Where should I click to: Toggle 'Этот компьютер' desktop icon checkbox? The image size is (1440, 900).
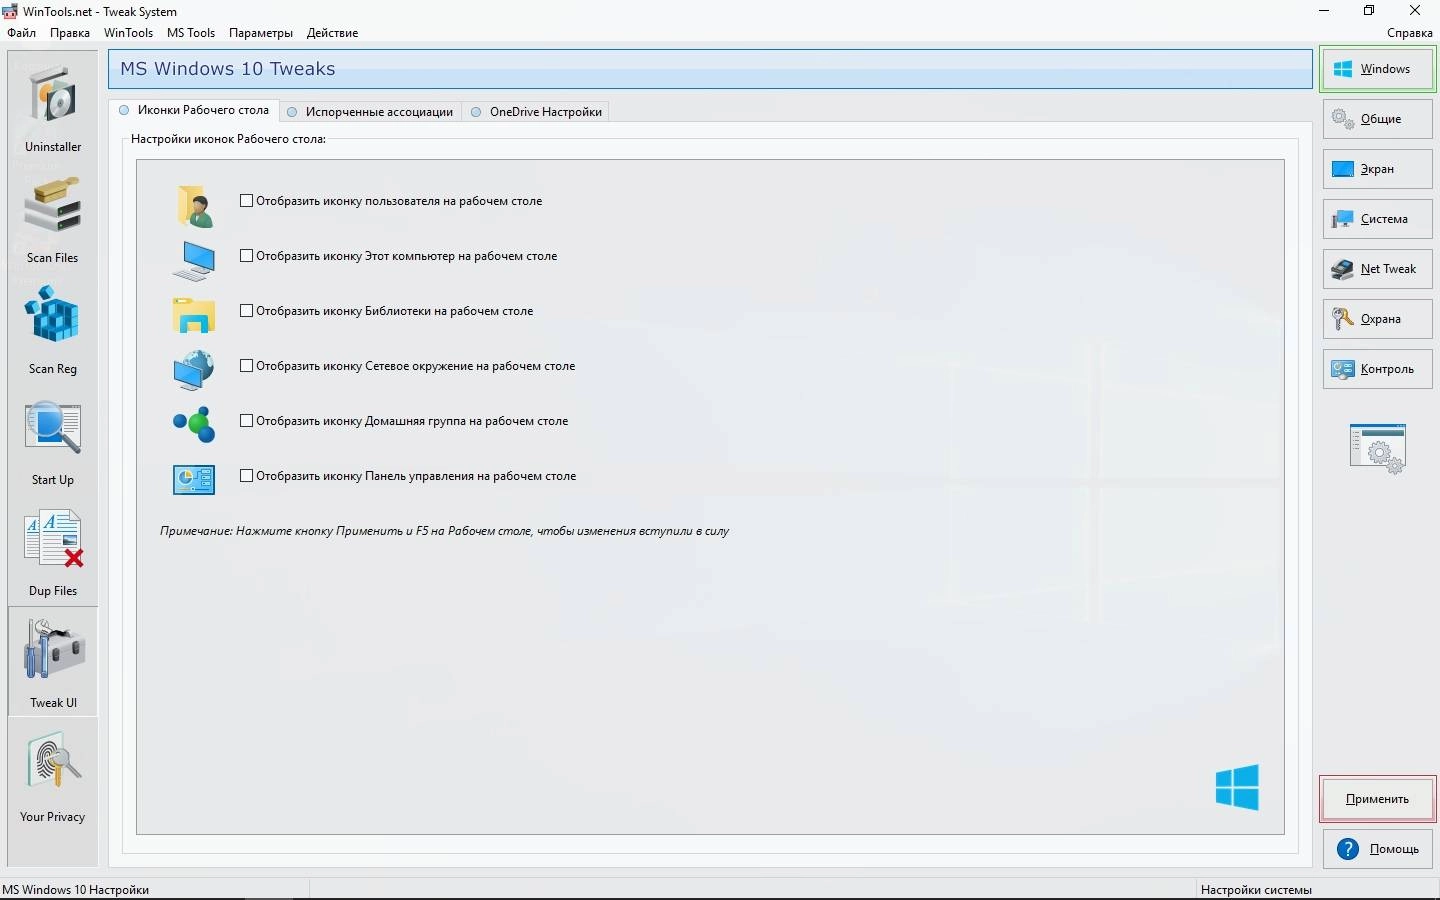246,256
